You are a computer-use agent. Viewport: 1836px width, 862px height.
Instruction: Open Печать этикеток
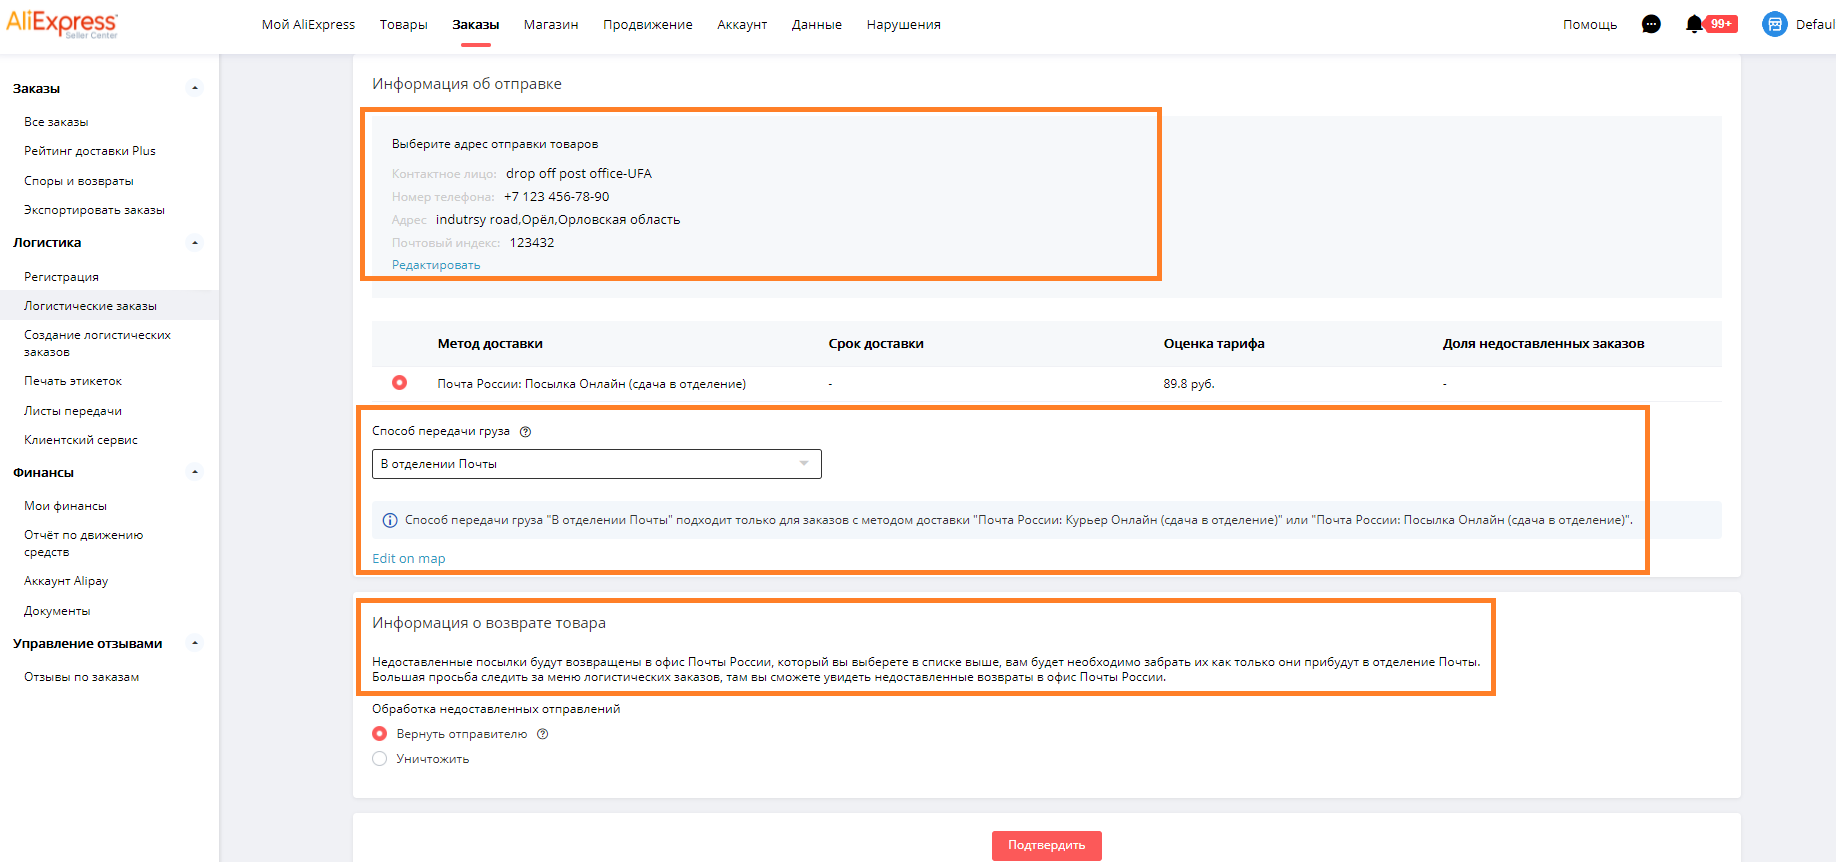[73, 381]
